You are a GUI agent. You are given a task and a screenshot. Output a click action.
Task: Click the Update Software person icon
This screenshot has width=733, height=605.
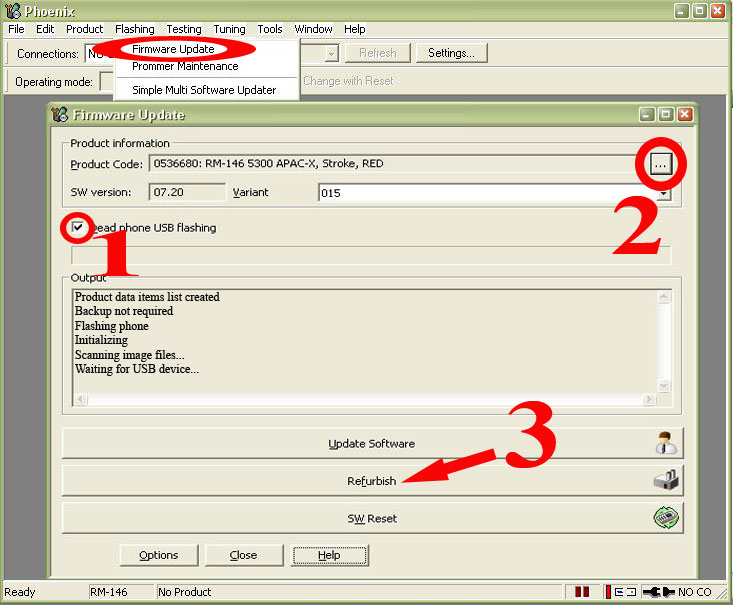[666, 443]
